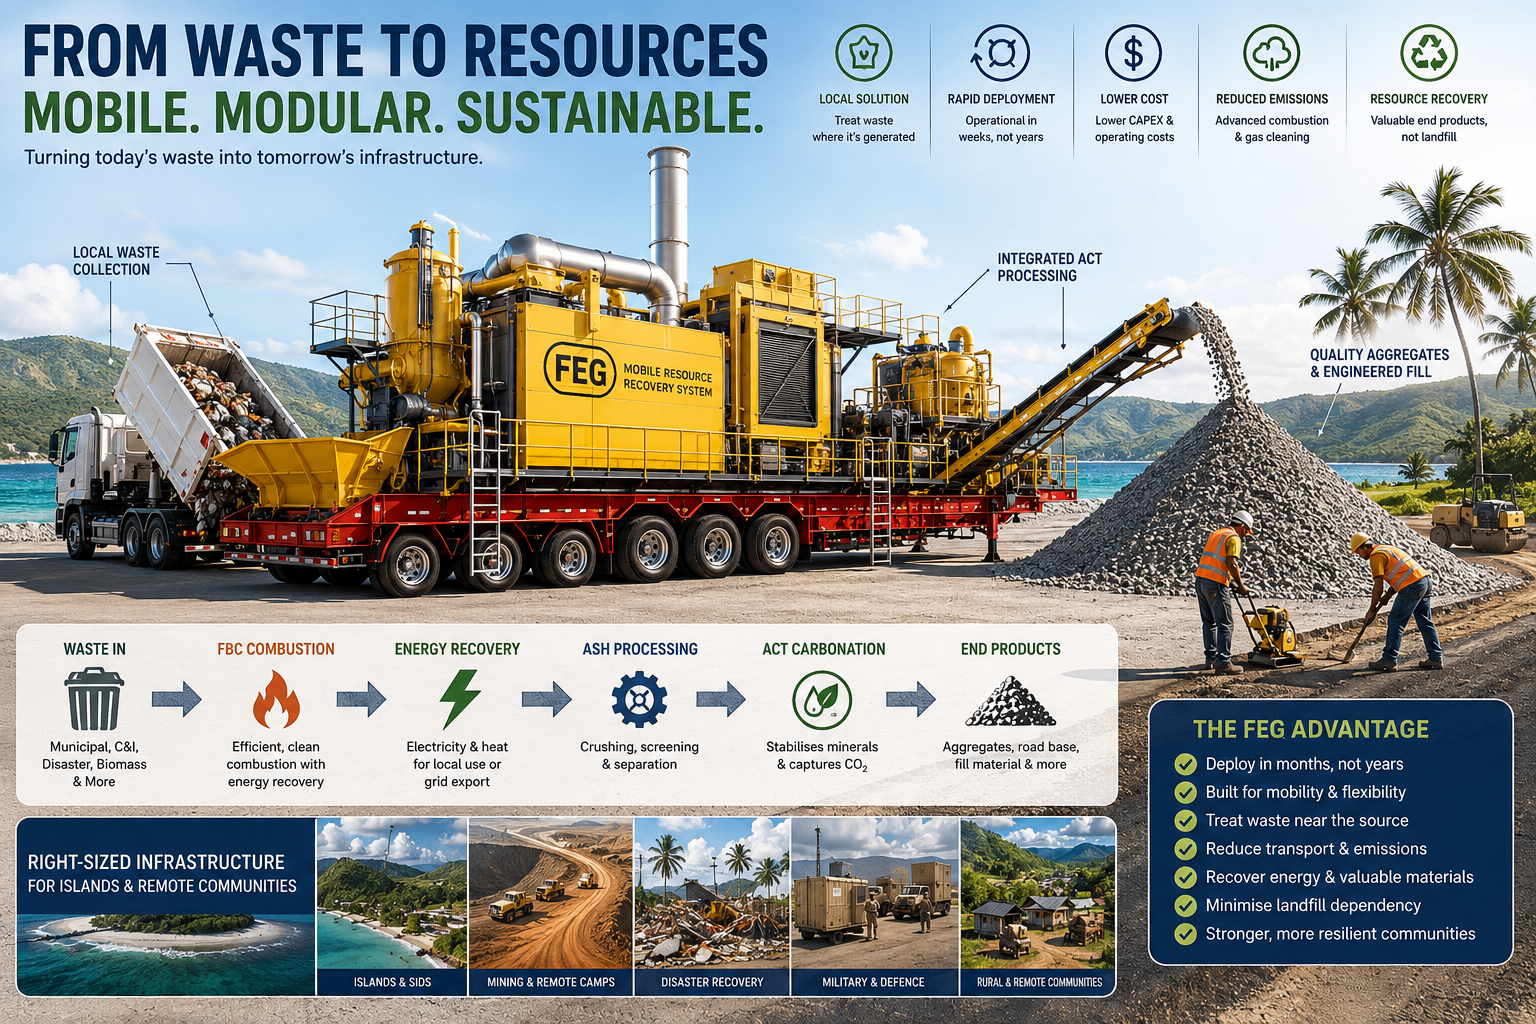This screenshot has width=1536, height=1024.
Task: Click 'Treat waste where it's generated' text
Action: (864, 129)
